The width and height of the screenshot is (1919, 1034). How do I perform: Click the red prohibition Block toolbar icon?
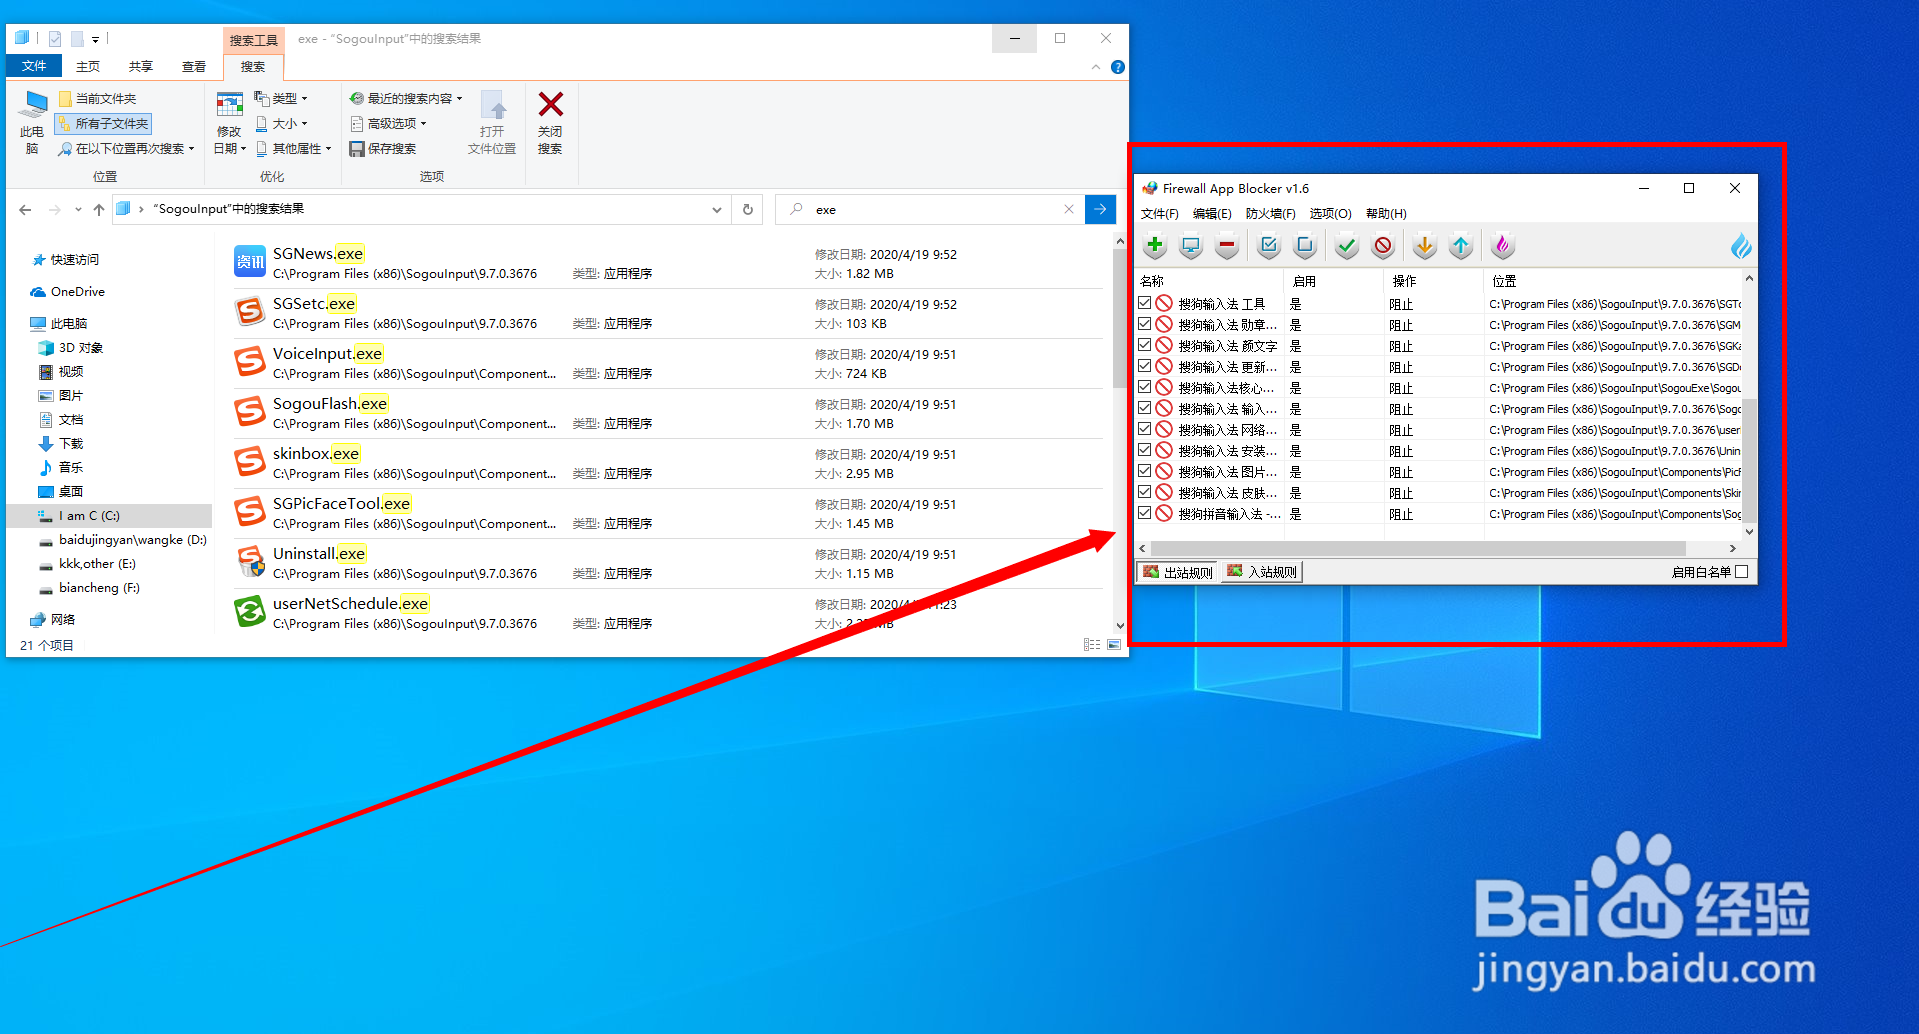tap(1383, 245)
